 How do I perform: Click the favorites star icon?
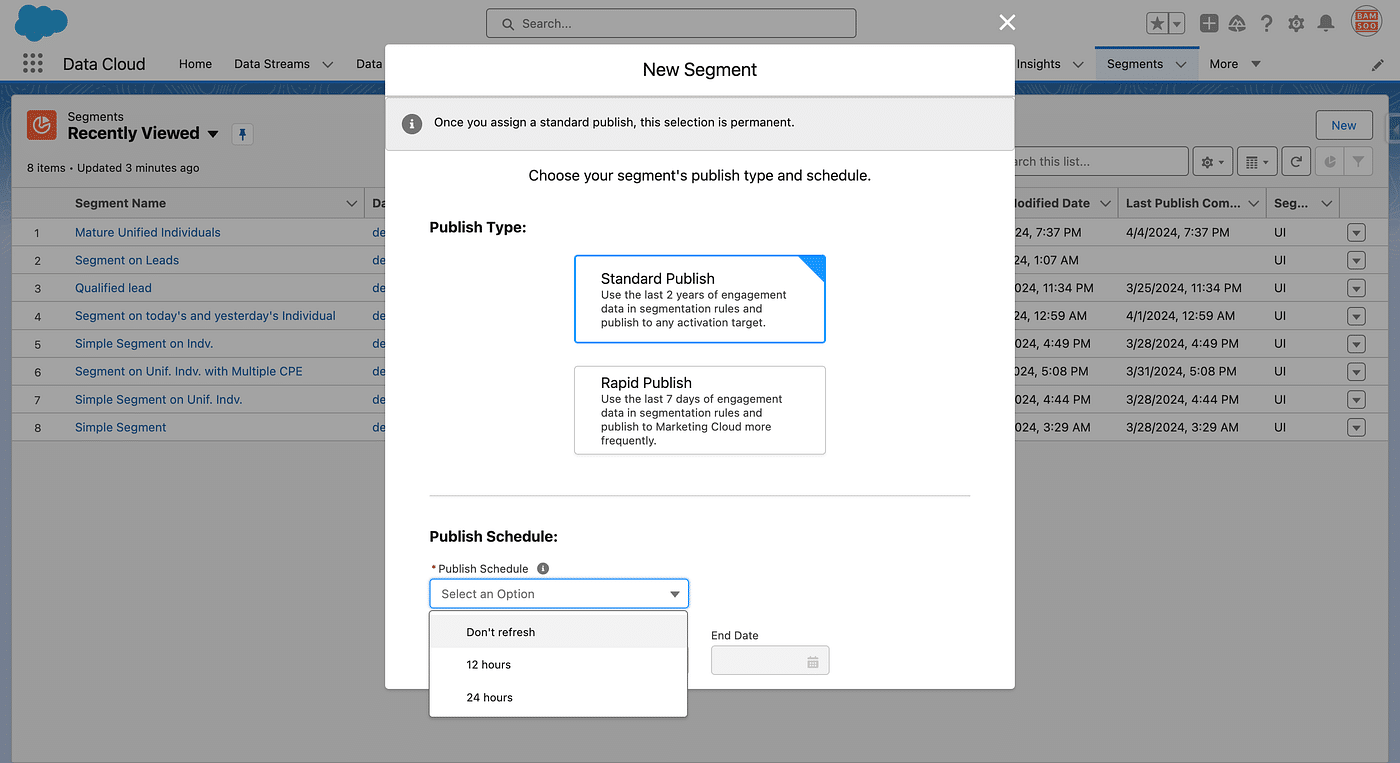click(1157, 23)
